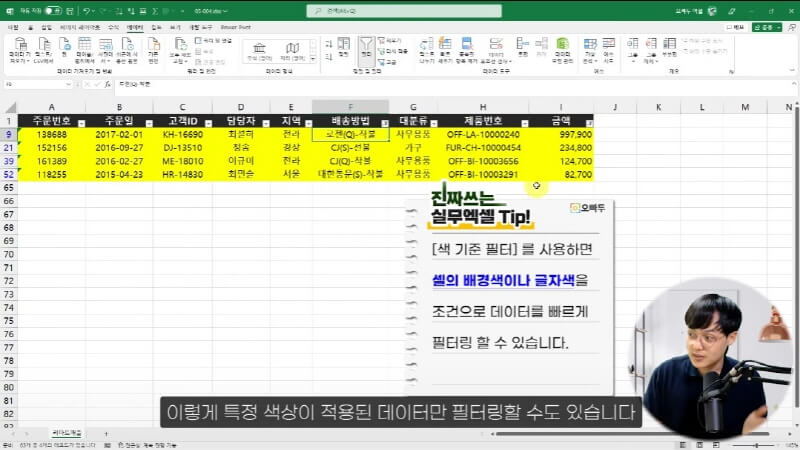Open the File tab

coord(13,27)
